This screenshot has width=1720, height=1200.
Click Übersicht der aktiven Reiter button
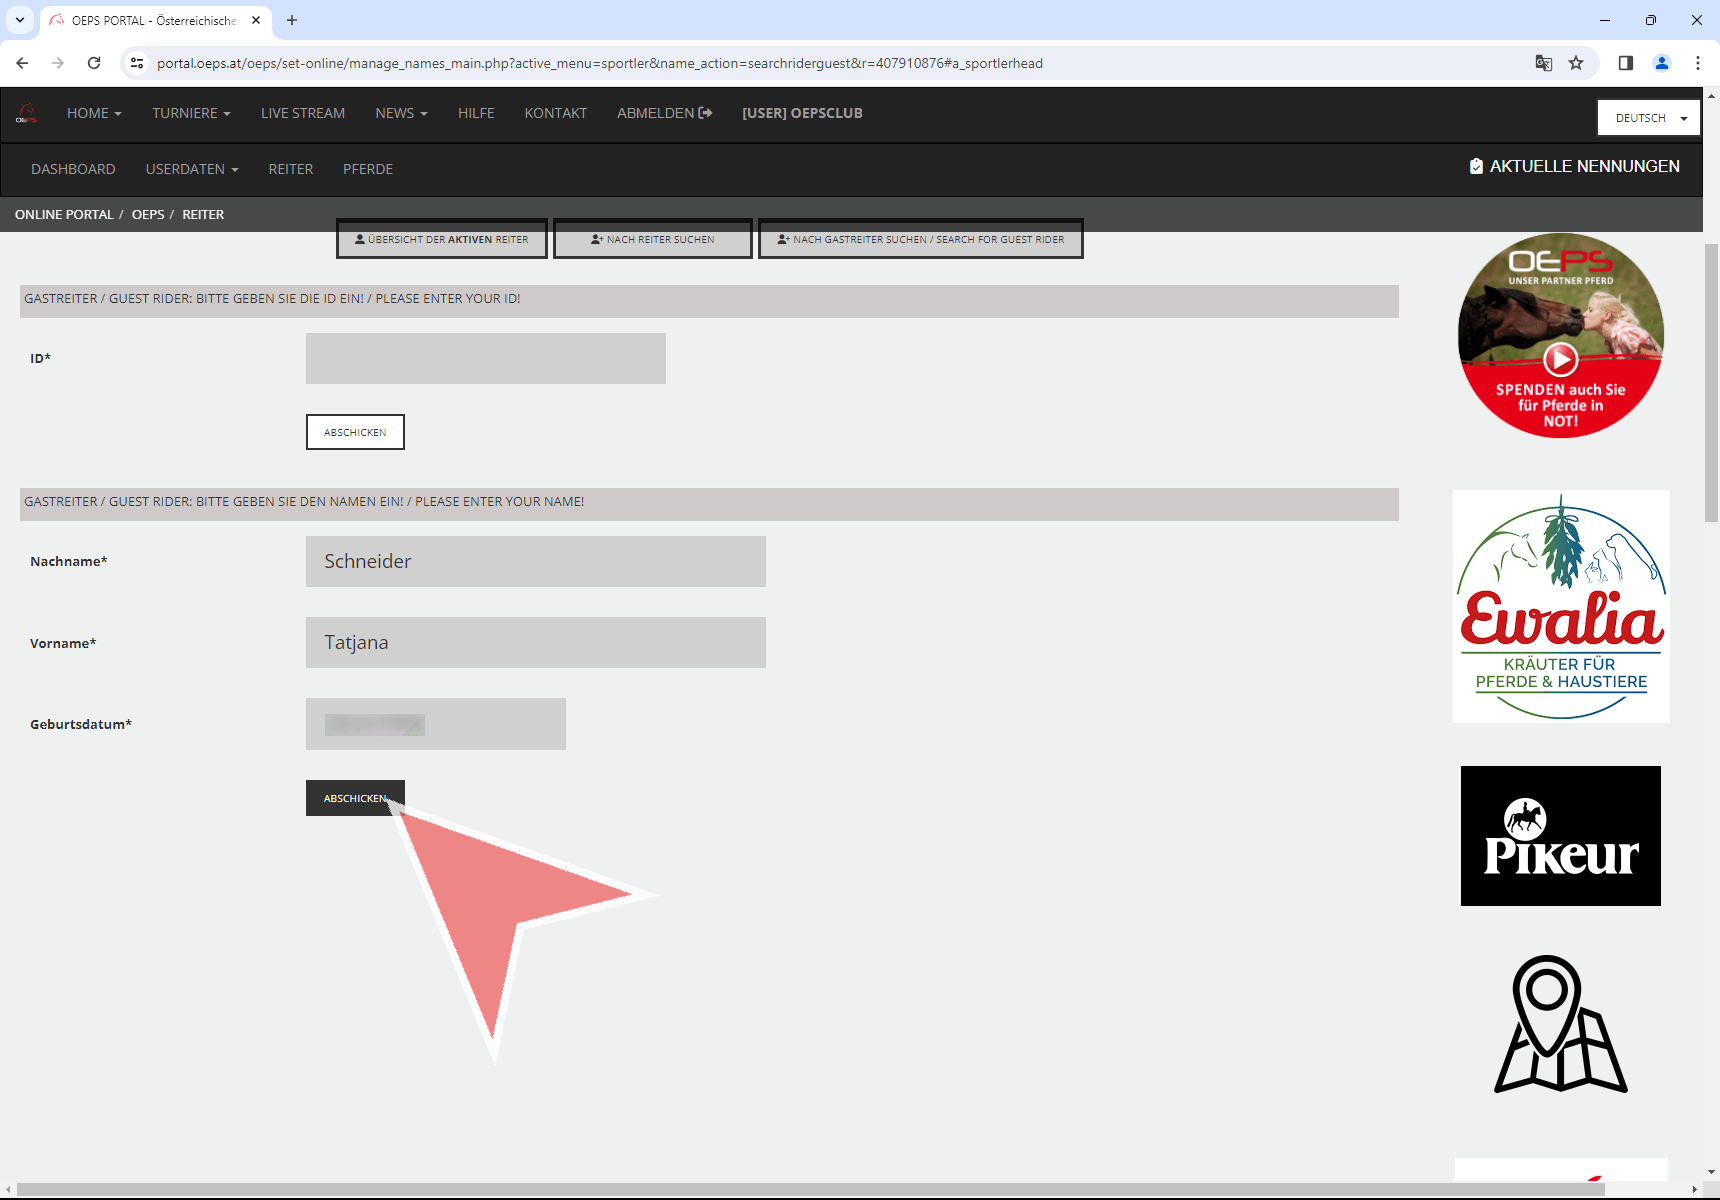441,239
